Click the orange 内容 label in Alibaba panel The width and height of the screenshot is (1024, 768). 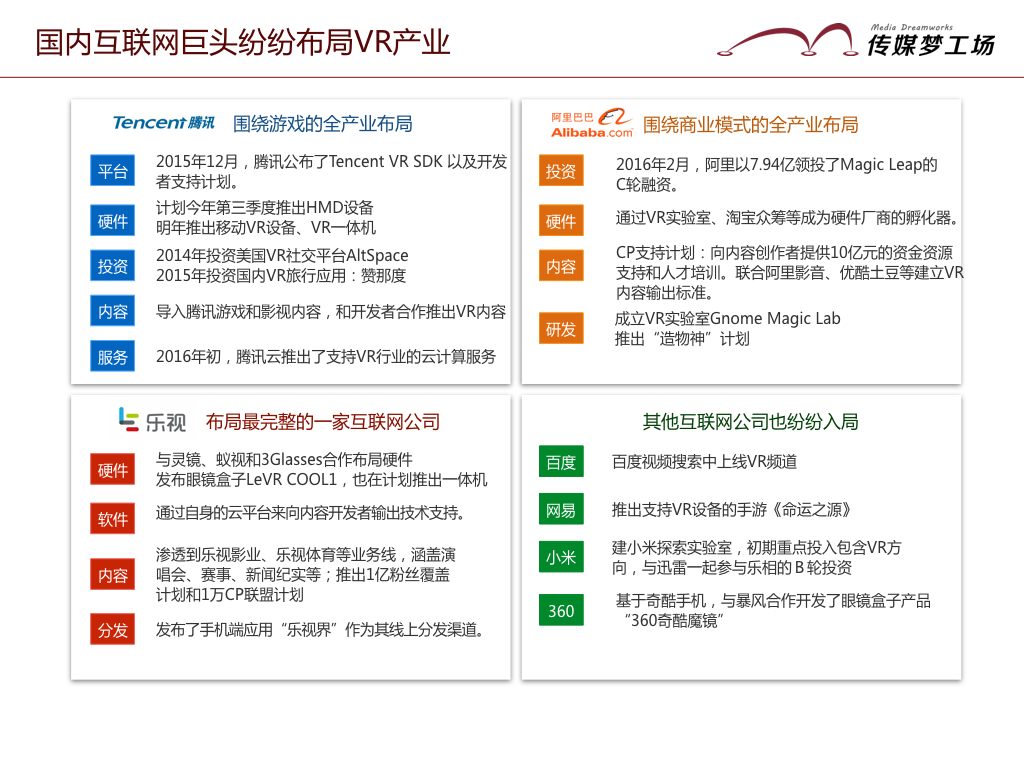pyautogui.click(x=561, y=267)
